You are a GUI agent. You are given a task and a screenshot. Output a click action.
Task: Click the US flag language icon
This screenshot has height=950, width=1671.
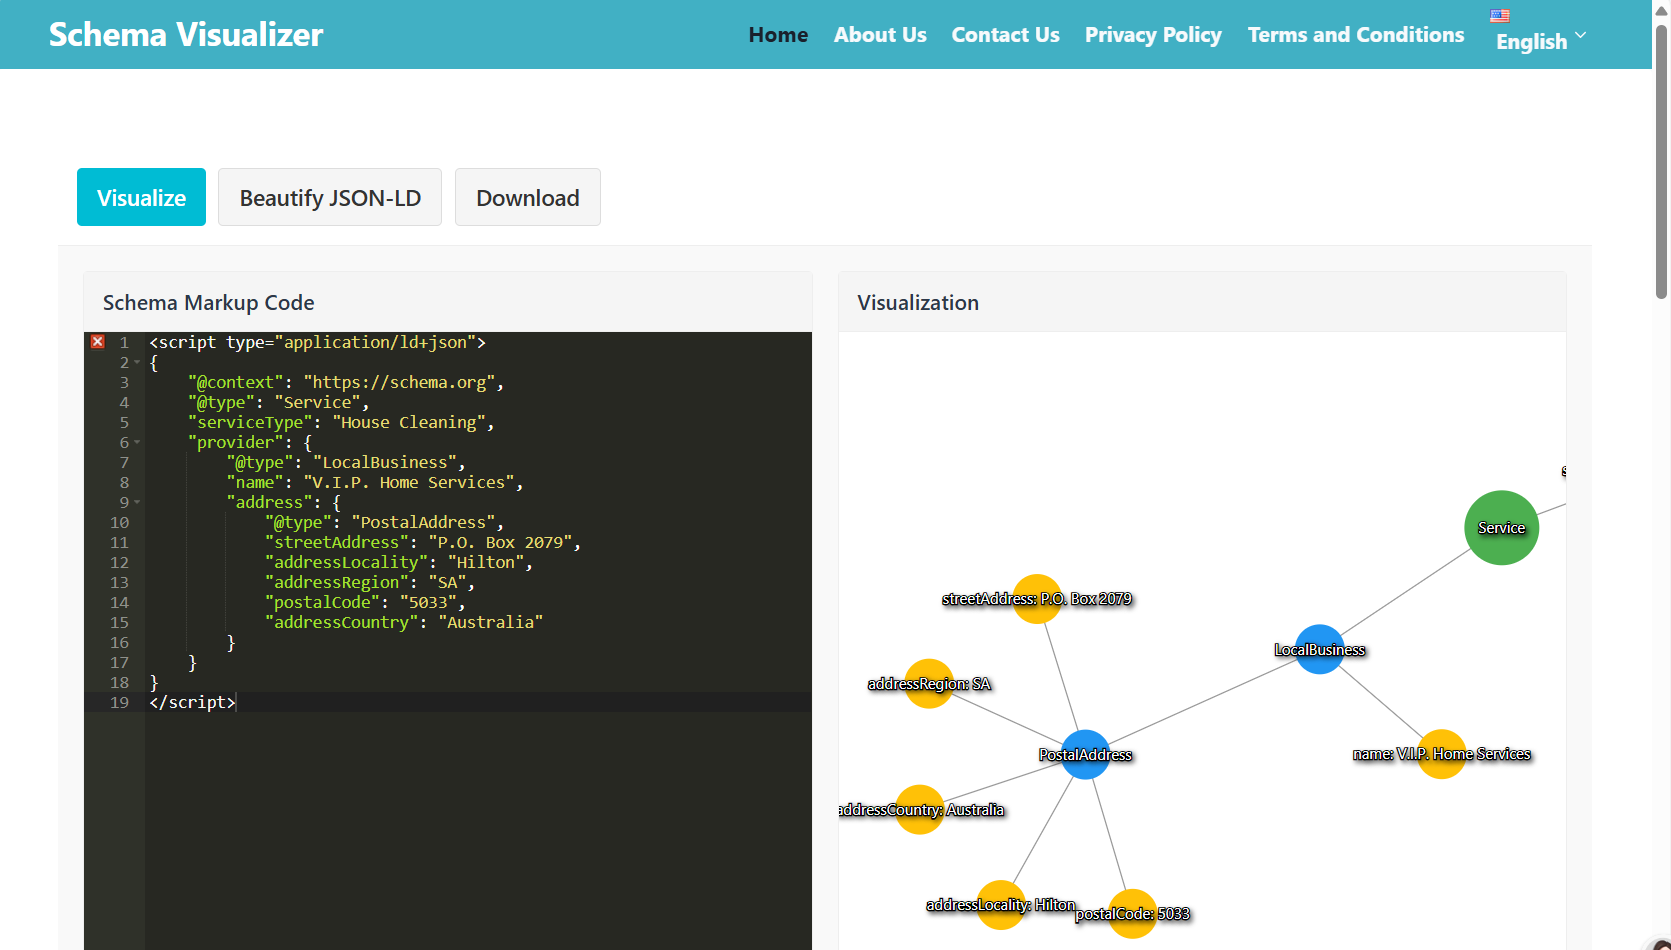pyautogui.click(x=1500, y=16)
